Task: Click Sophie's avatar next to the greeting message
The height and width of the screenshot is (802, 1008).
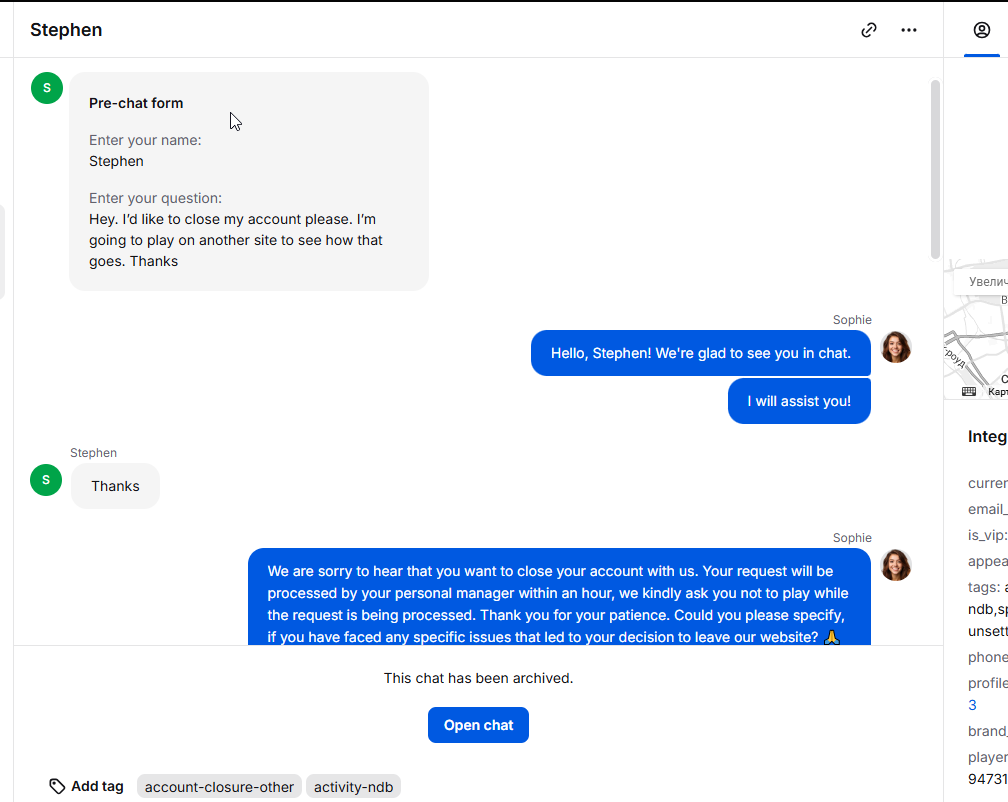Action: [x=895, y=347]
